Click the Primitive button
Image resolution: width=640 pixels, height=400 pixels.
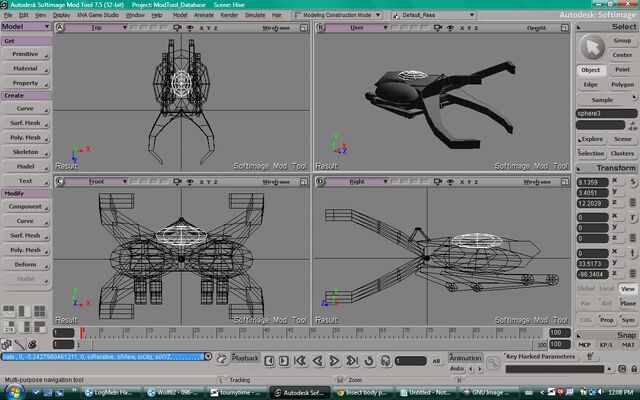(x=26, y=54)
